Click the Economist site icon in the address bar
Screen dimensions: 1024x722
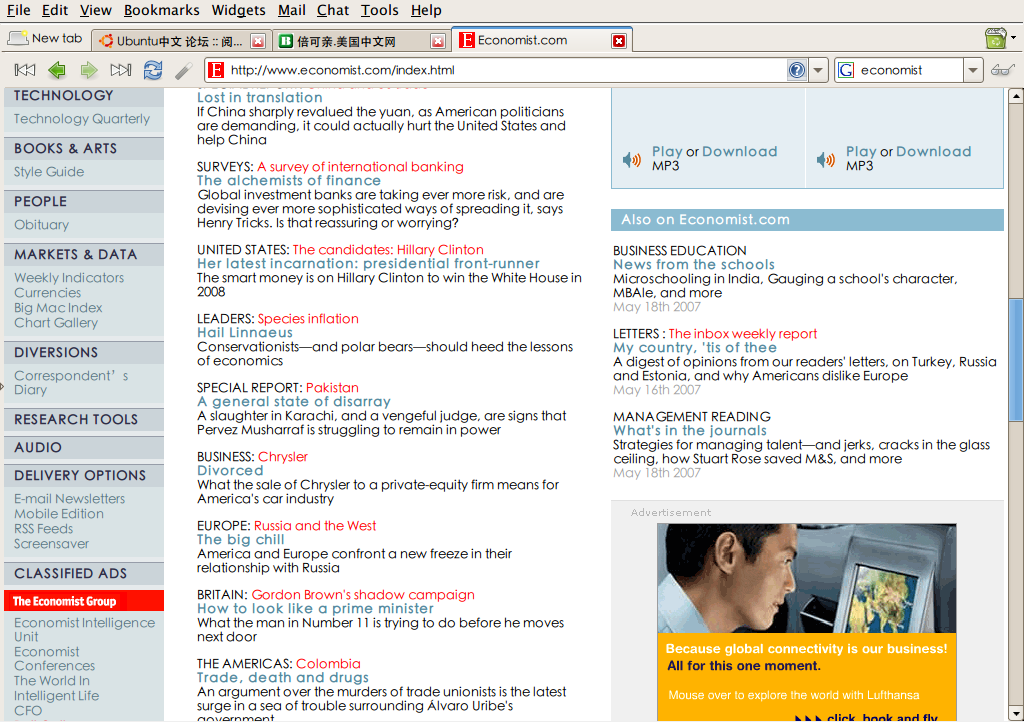[216, 70]
